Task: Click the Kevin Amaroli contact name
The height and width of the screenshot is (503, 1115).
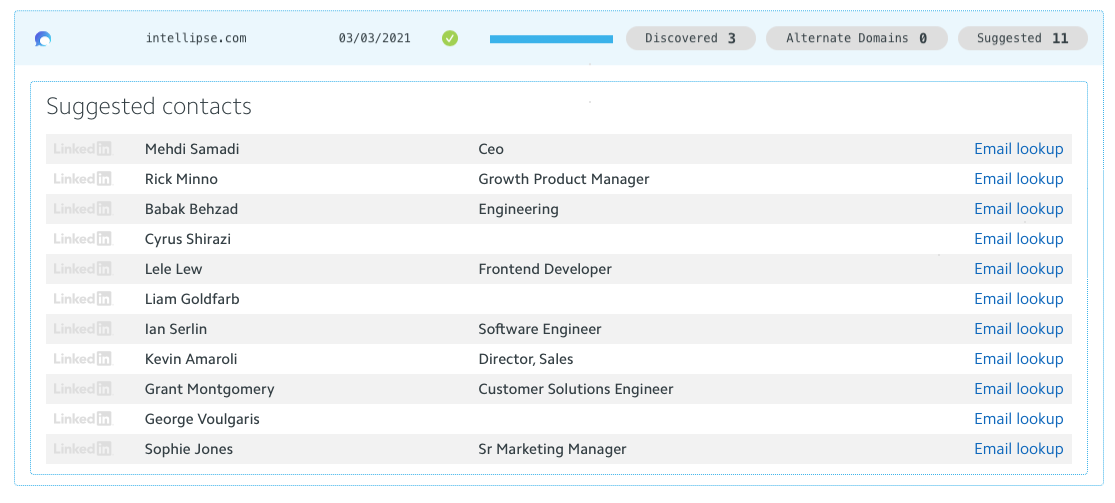Action: [x=191, y=359]
